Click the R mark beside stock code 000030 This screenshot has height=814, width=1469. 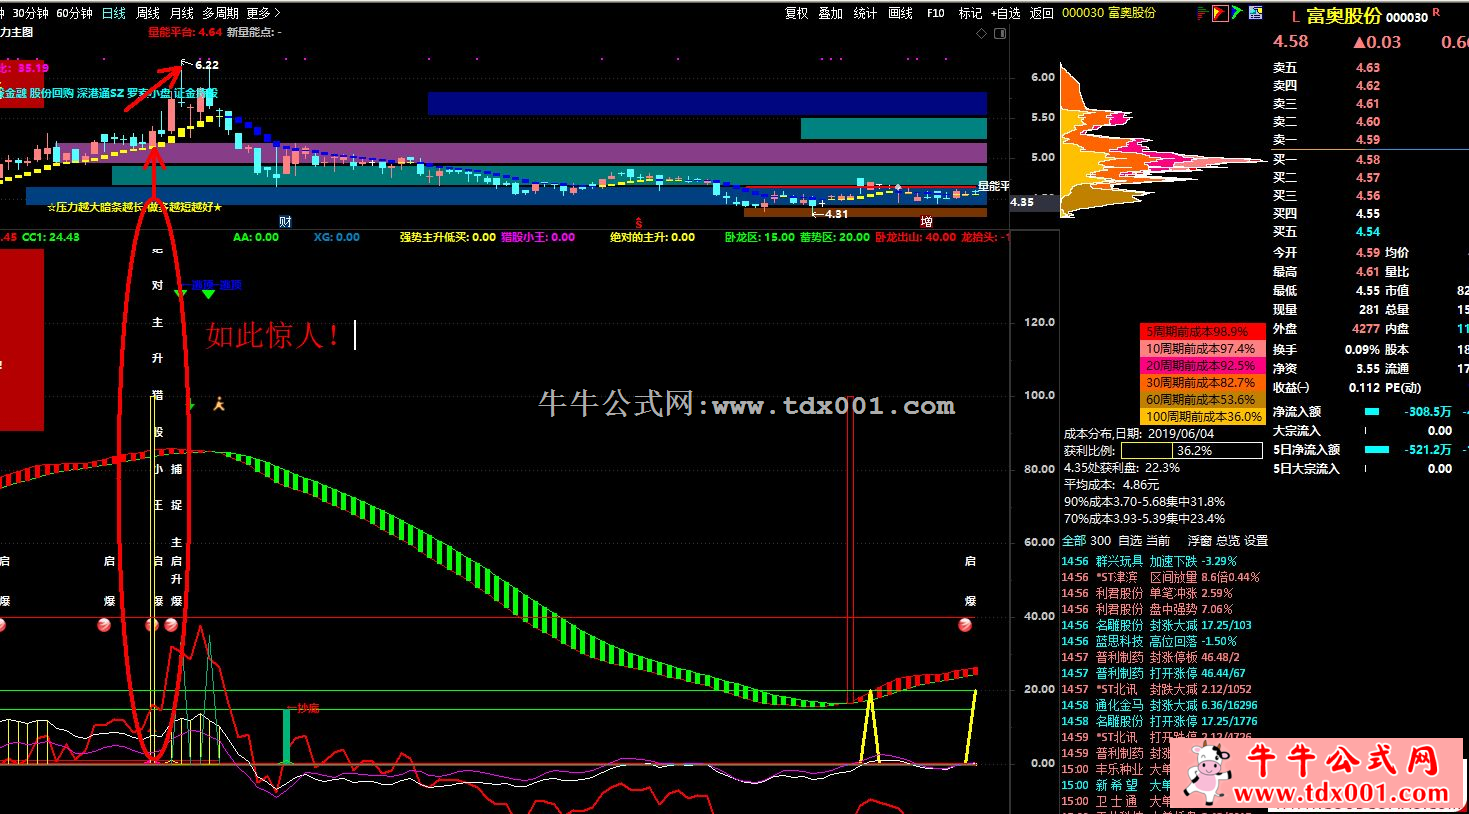(1437, 12)
